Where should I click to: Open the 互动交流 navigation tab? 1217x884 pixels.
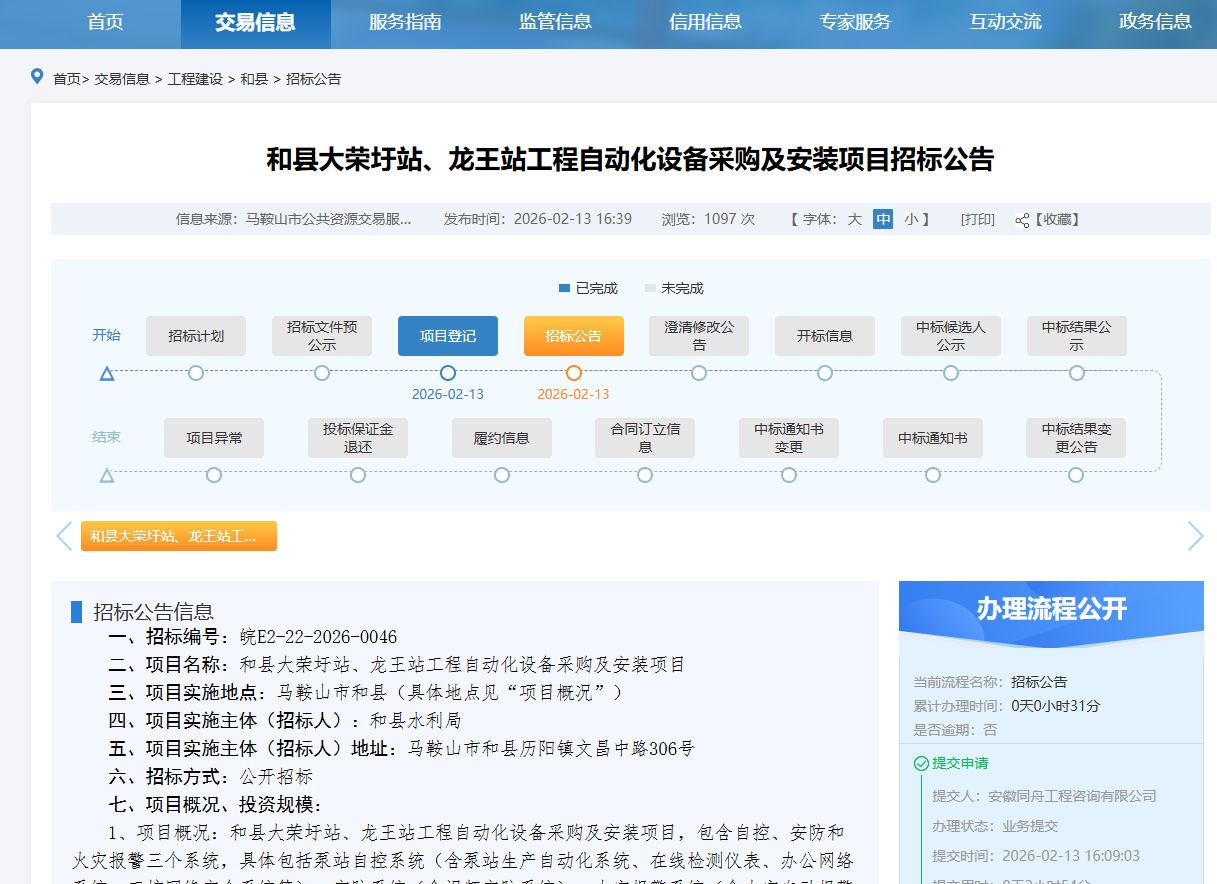(x=1005, y=22)
